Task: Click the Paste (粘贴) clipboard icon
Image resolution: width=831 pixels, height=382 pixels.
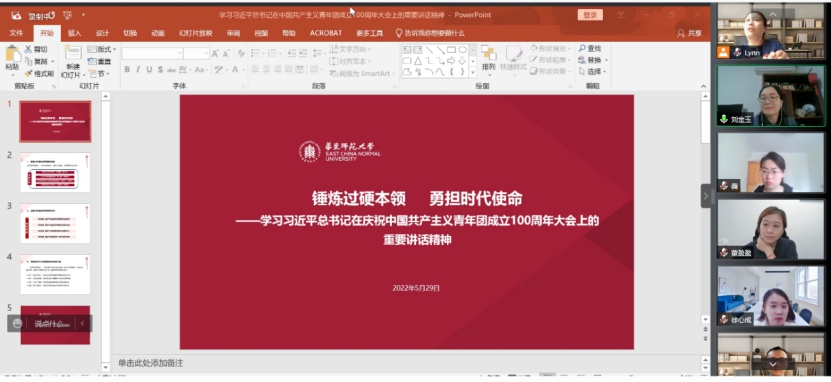Action: point(12,54)
